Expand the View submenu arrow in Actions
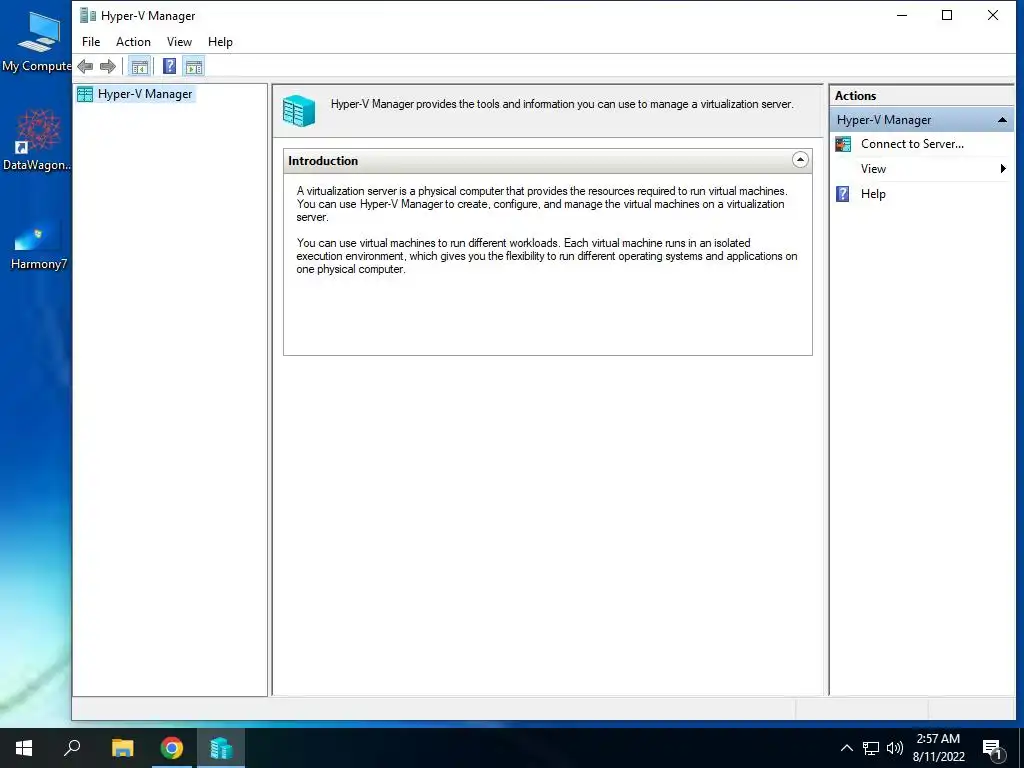1024x768 pixels. 1003,168
